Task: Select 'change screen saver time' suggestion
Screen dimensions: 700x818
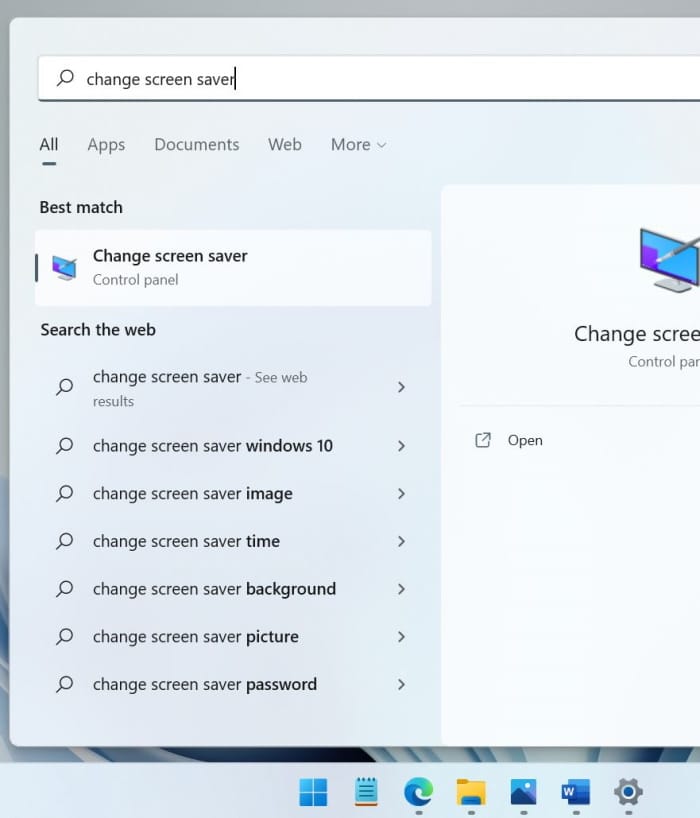Action: coord(233,542)
